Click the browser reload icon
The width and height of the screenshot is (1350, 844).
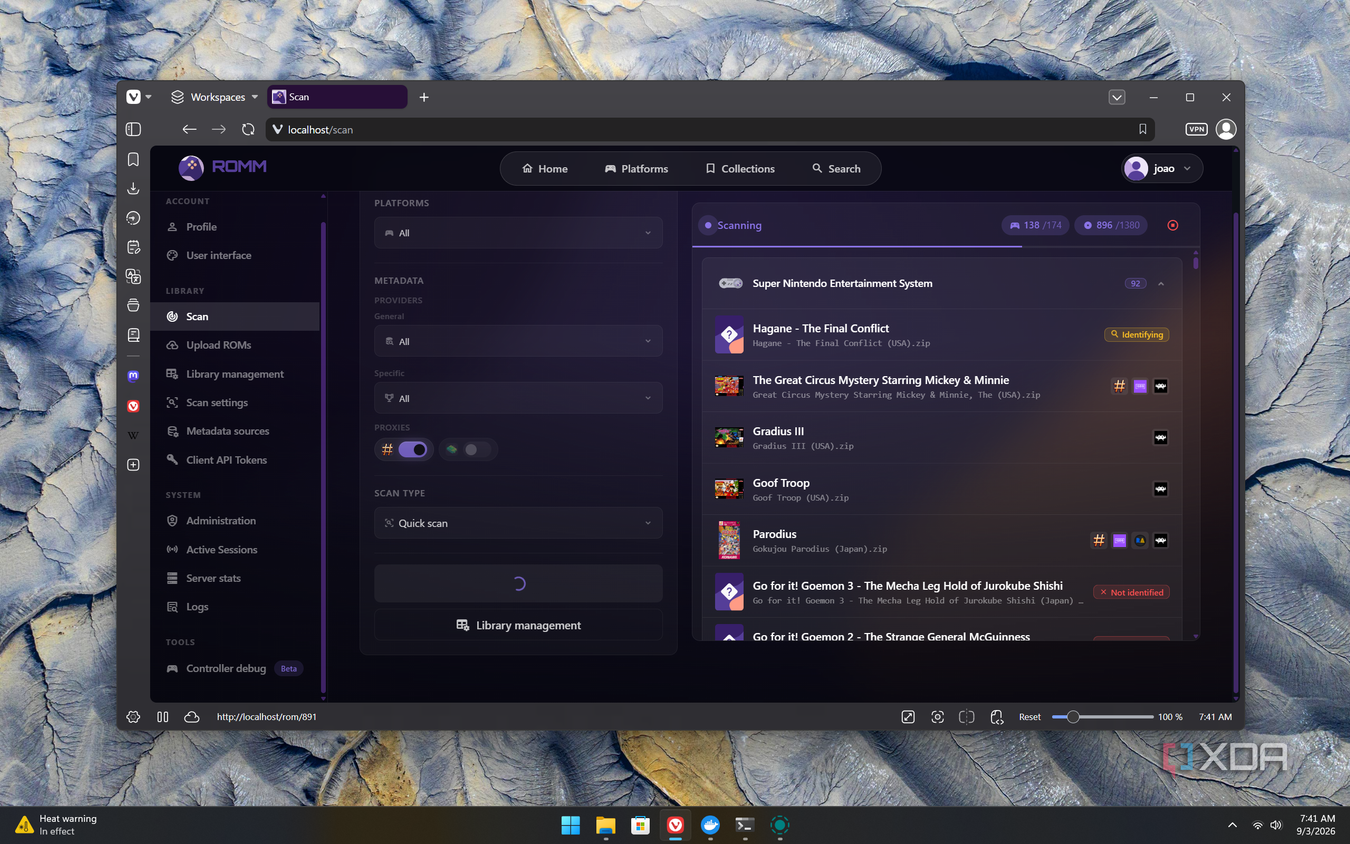tap(248, 129)
